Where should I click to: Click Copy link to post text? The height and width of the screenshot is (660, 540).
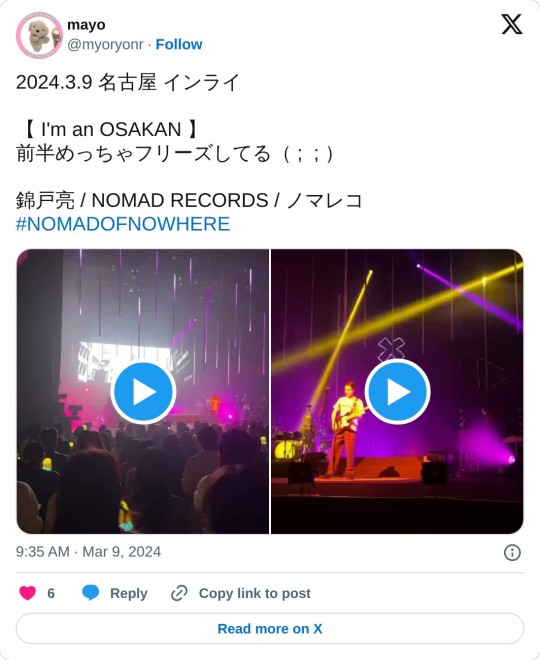[x=255, y=593]
